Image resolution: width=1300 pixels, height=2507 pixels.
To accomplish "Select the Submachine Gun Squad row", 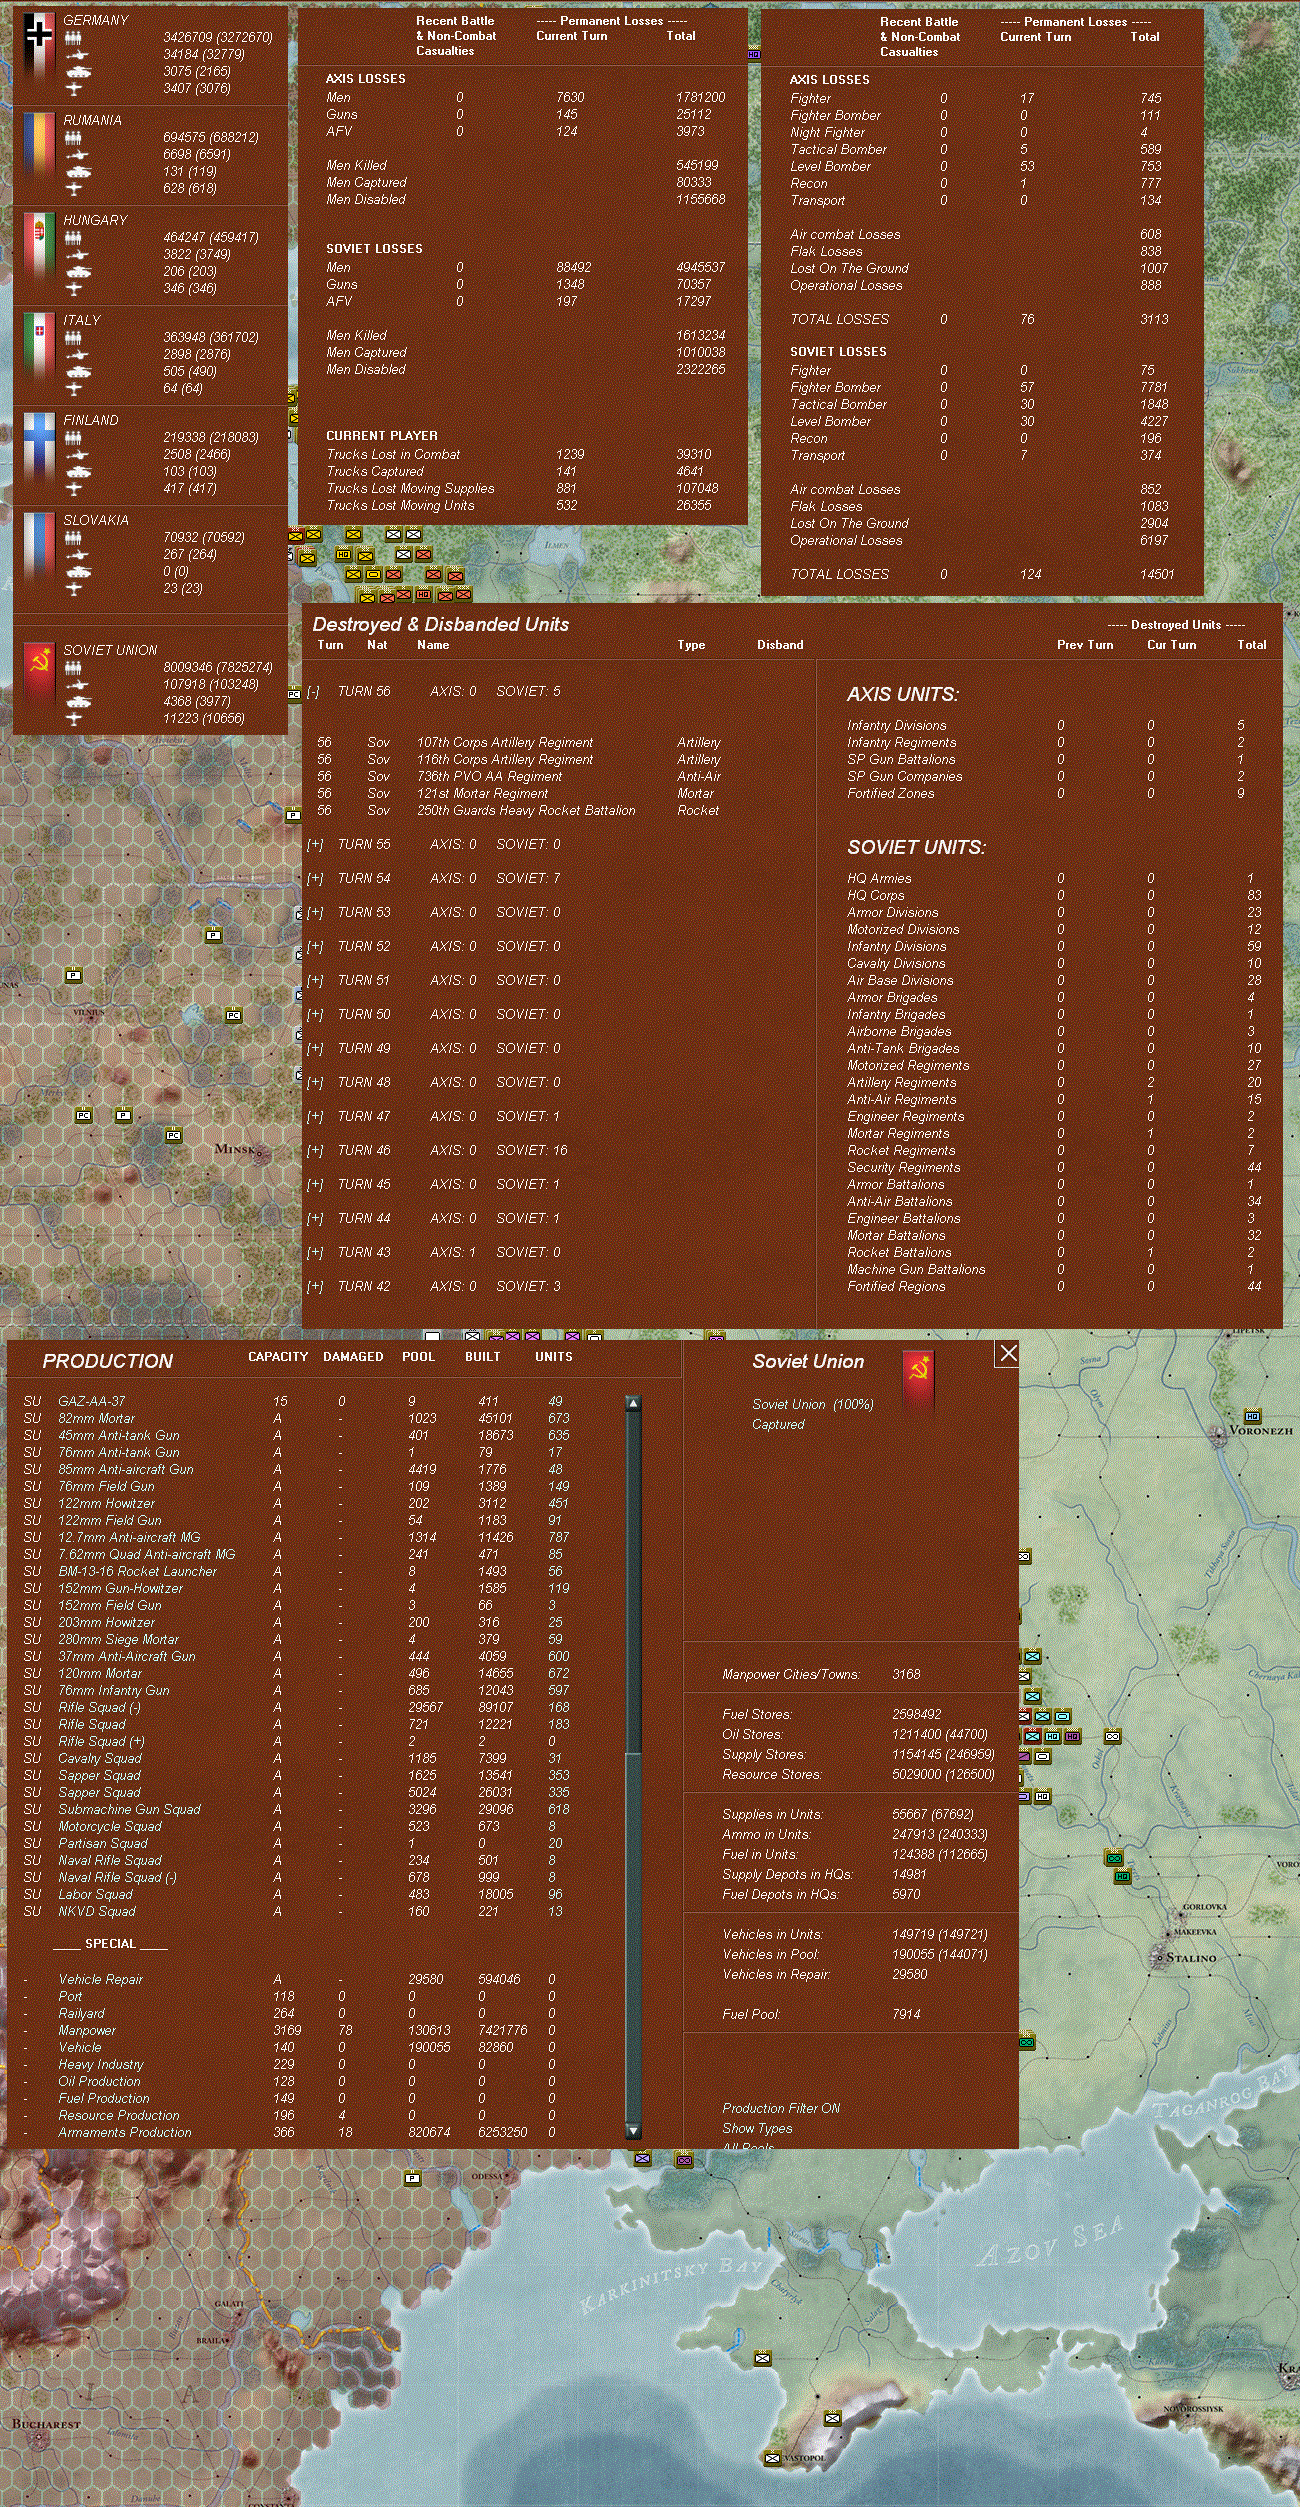I will (x=296, y=1810).
